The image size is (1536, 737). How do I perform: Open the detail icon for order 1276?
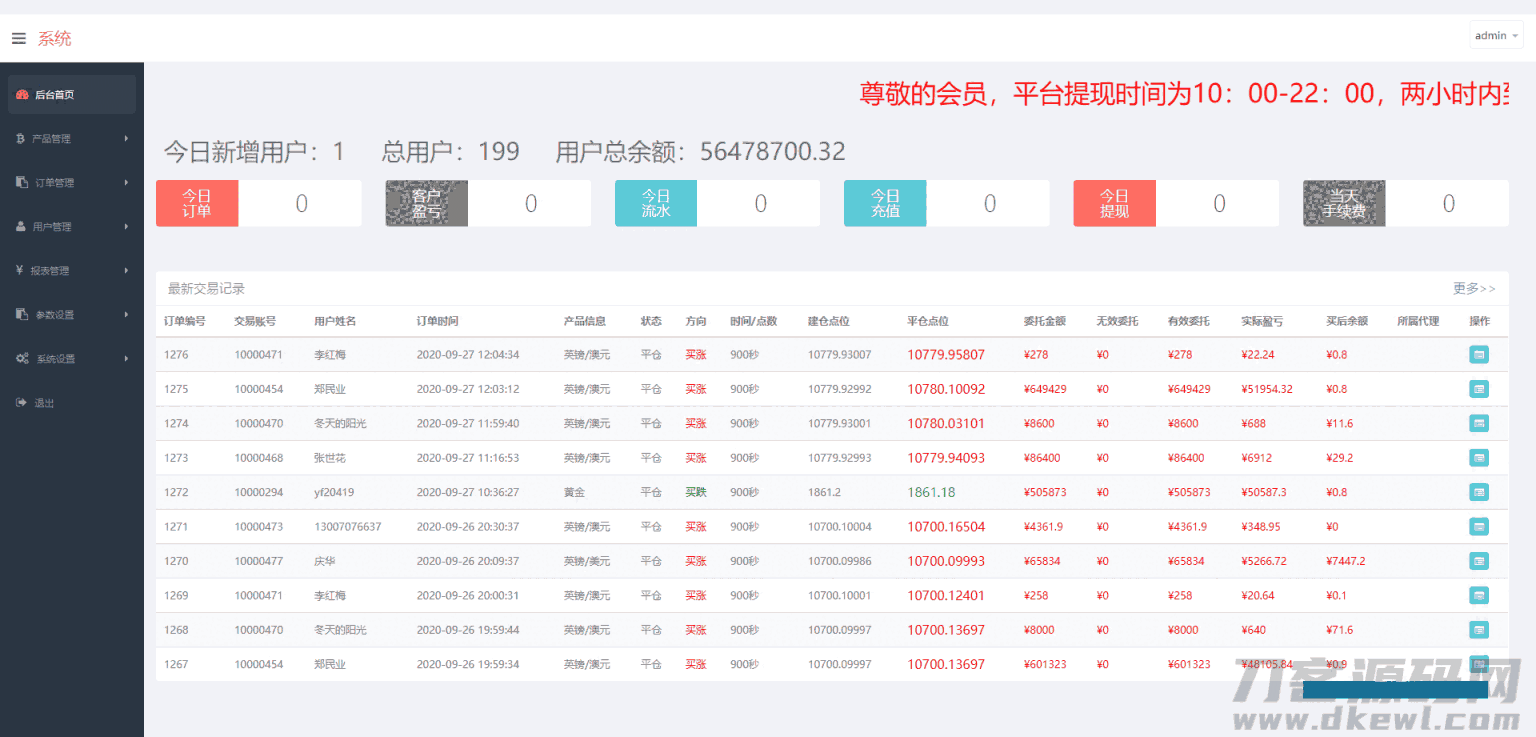pos(1479,354)
